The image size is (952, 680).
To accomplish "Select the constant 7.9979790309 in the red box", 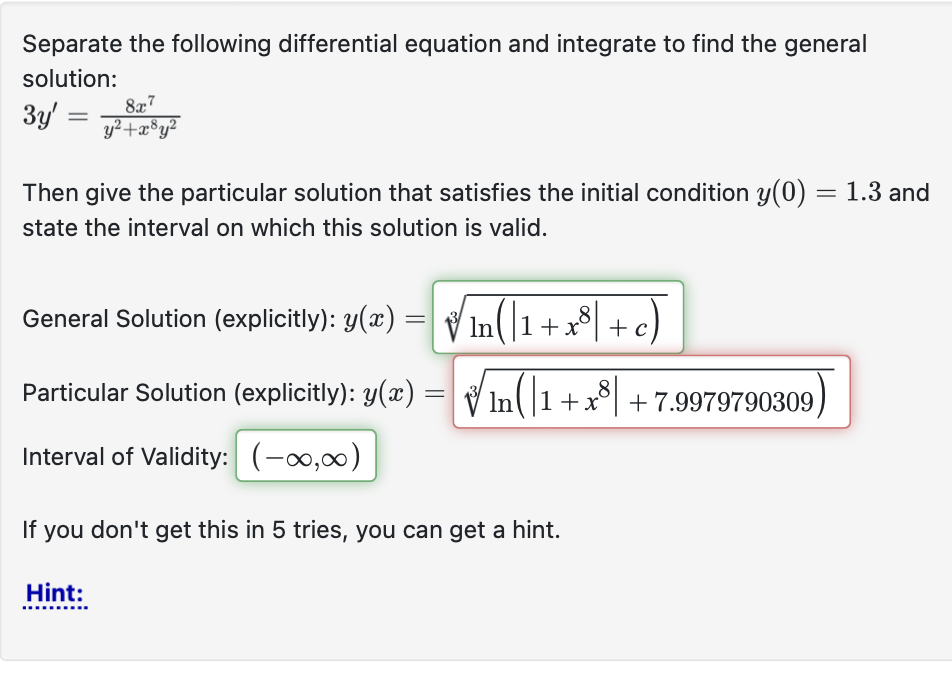I will (737, 398).
